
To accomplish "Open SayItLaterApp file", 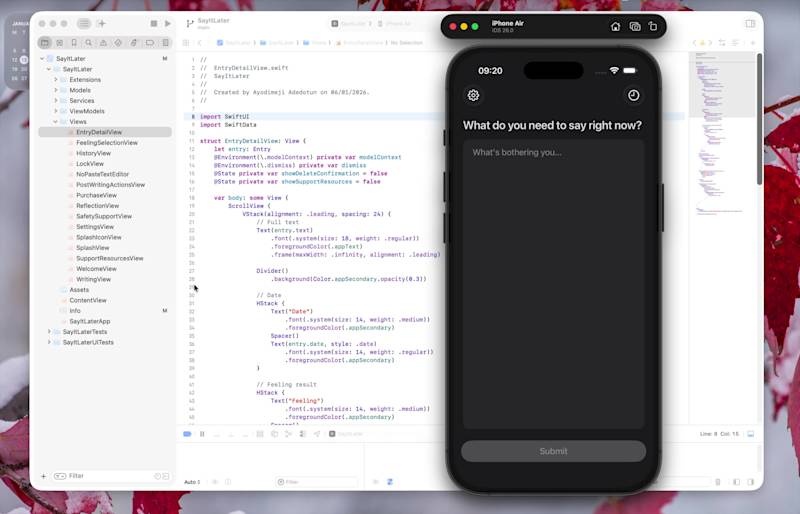I will point(89,322).
